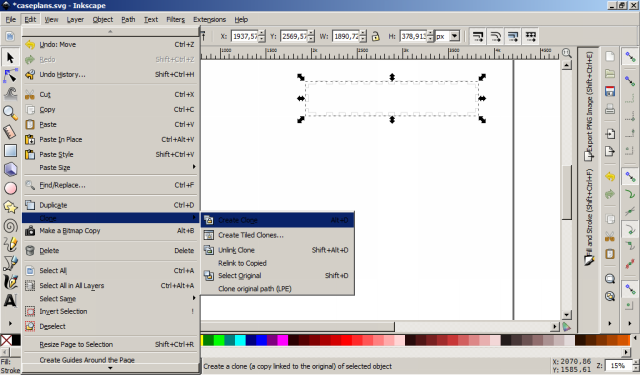Click the Print icon in commands bar
The image size is (640, 375).
(610, 109)
